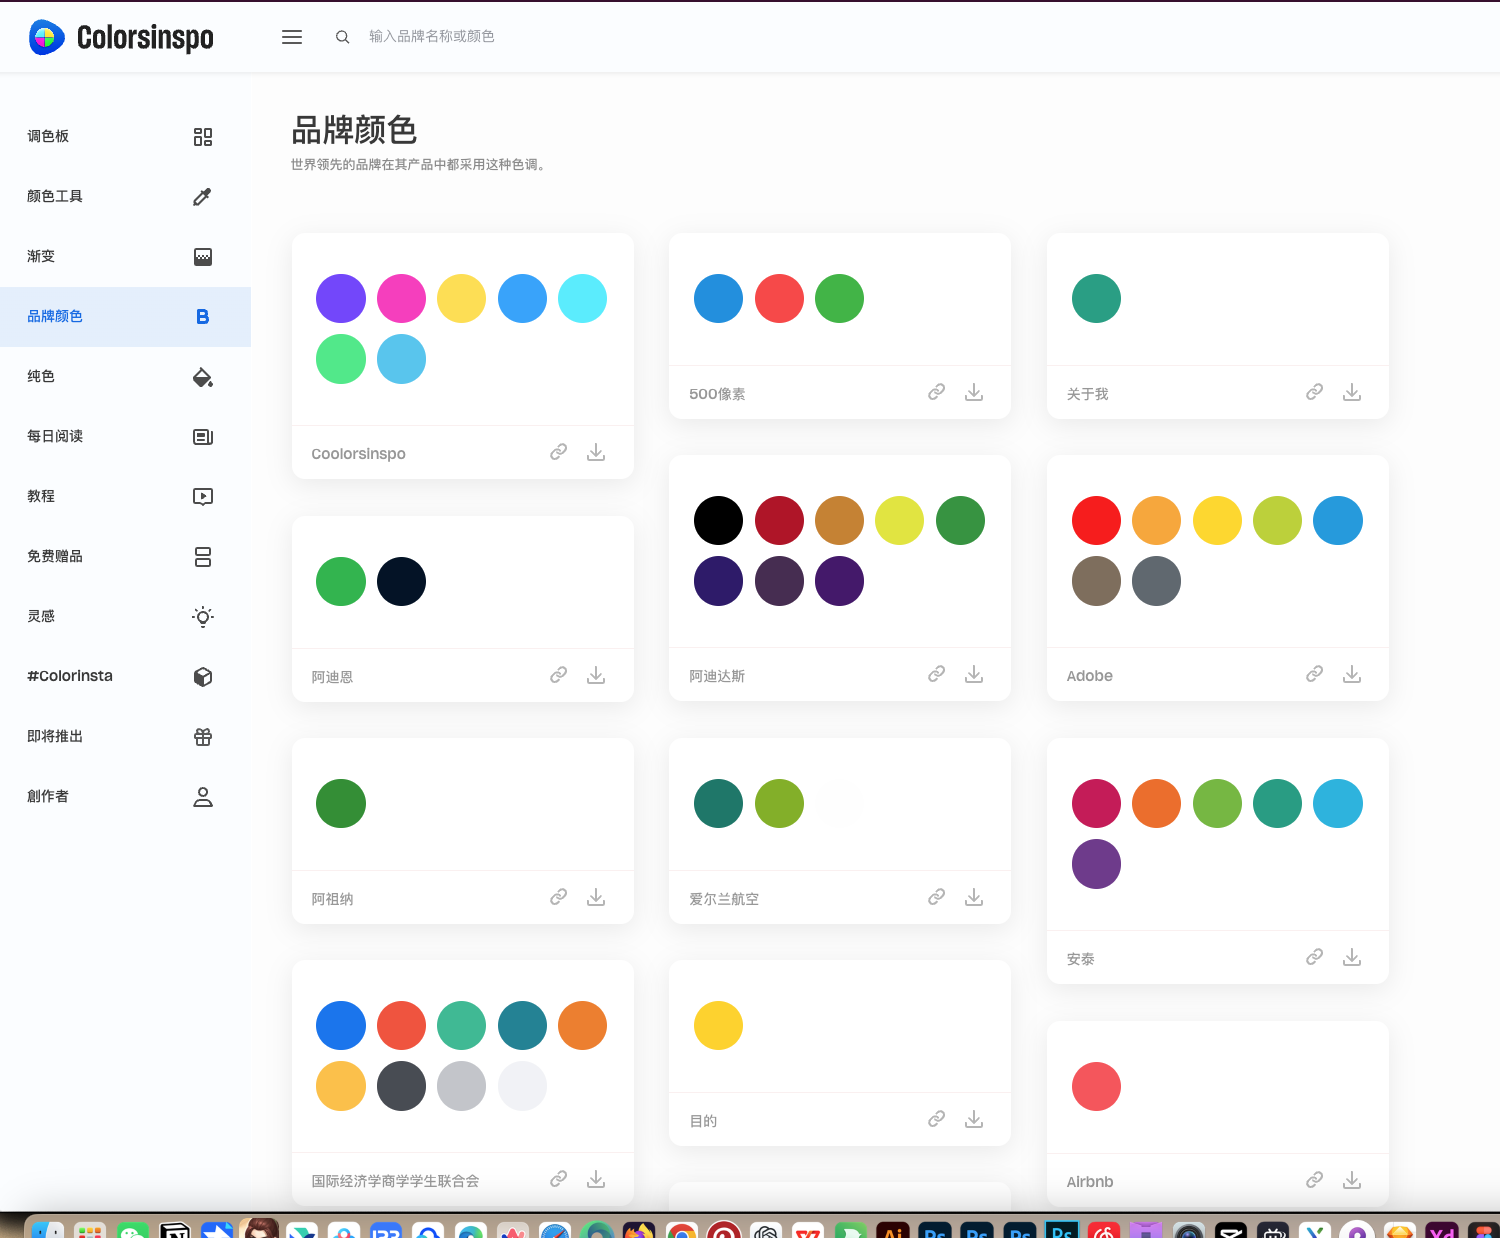Click the link icon on 阿迪达斯 card
The height and width of the screenshot is (1238, 1500).
click(936, 674)
